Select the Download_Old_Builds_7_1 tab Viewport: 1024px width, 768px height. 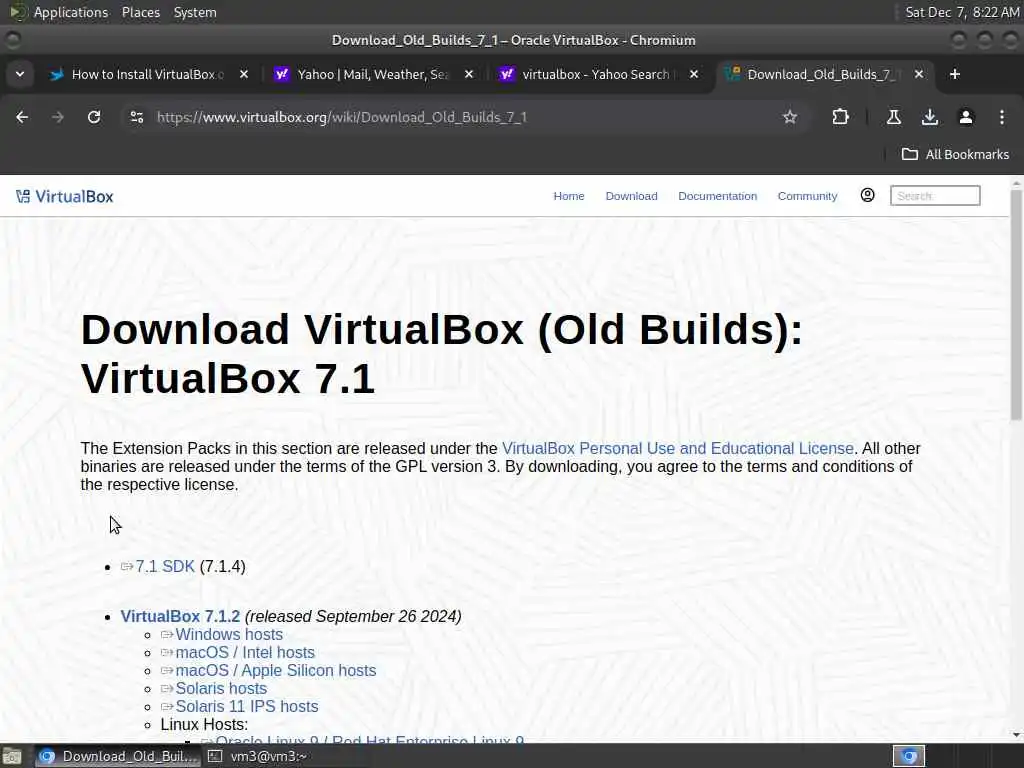pyautogui.click(x=823, y=74)
